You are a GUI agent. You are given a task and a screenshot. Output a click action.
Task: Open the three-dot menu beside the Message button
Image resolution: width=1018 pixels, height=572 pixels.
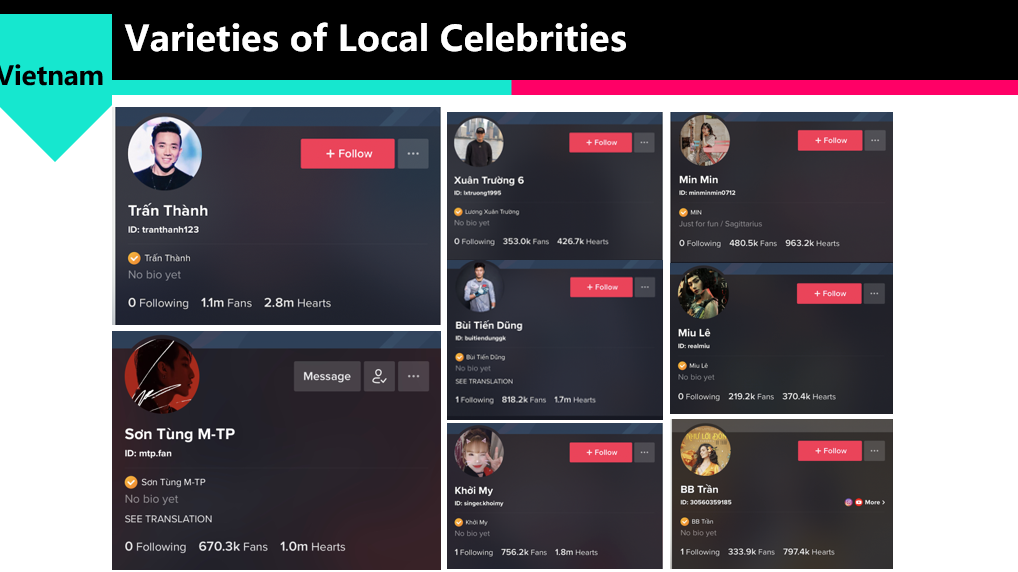pos(413,376)
